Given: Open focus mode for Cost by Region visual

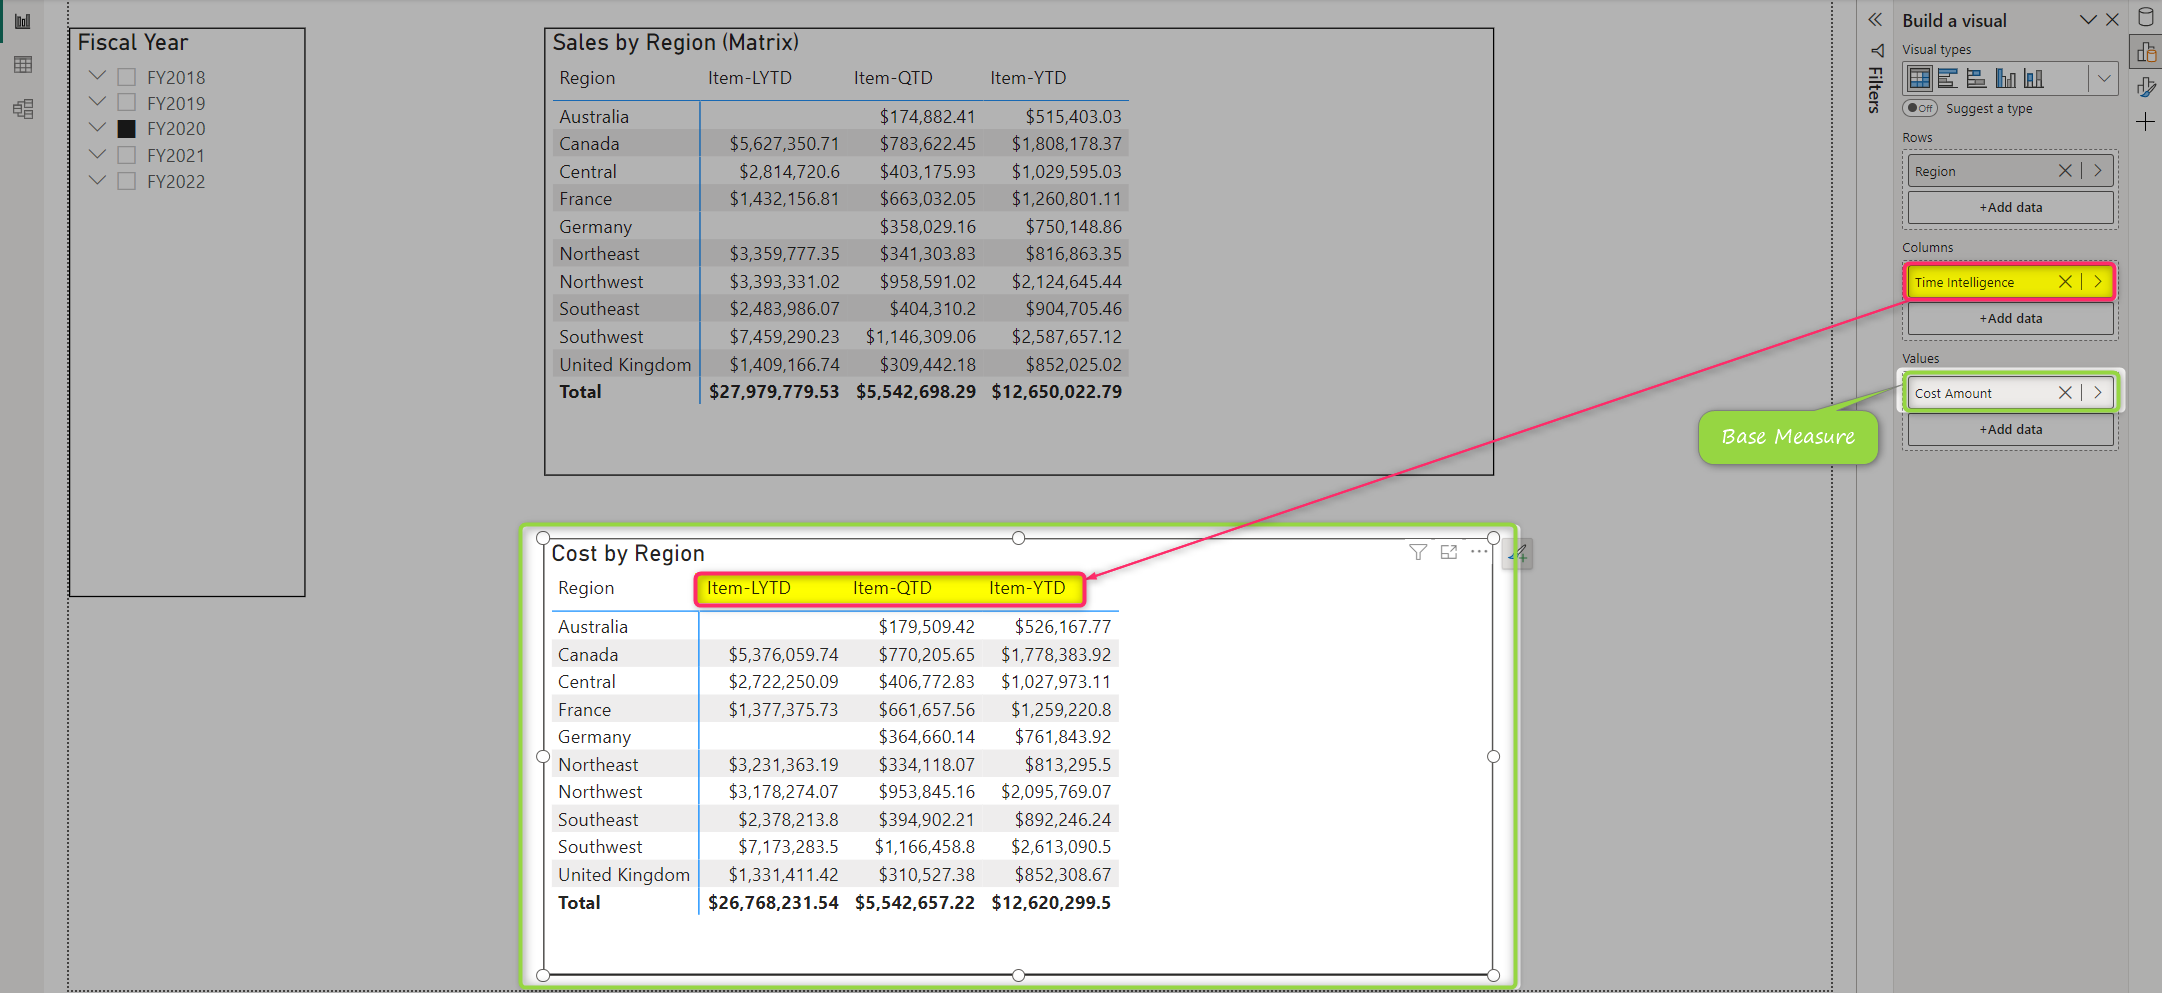Looking at the screenshot, I should click(1448, 552).
